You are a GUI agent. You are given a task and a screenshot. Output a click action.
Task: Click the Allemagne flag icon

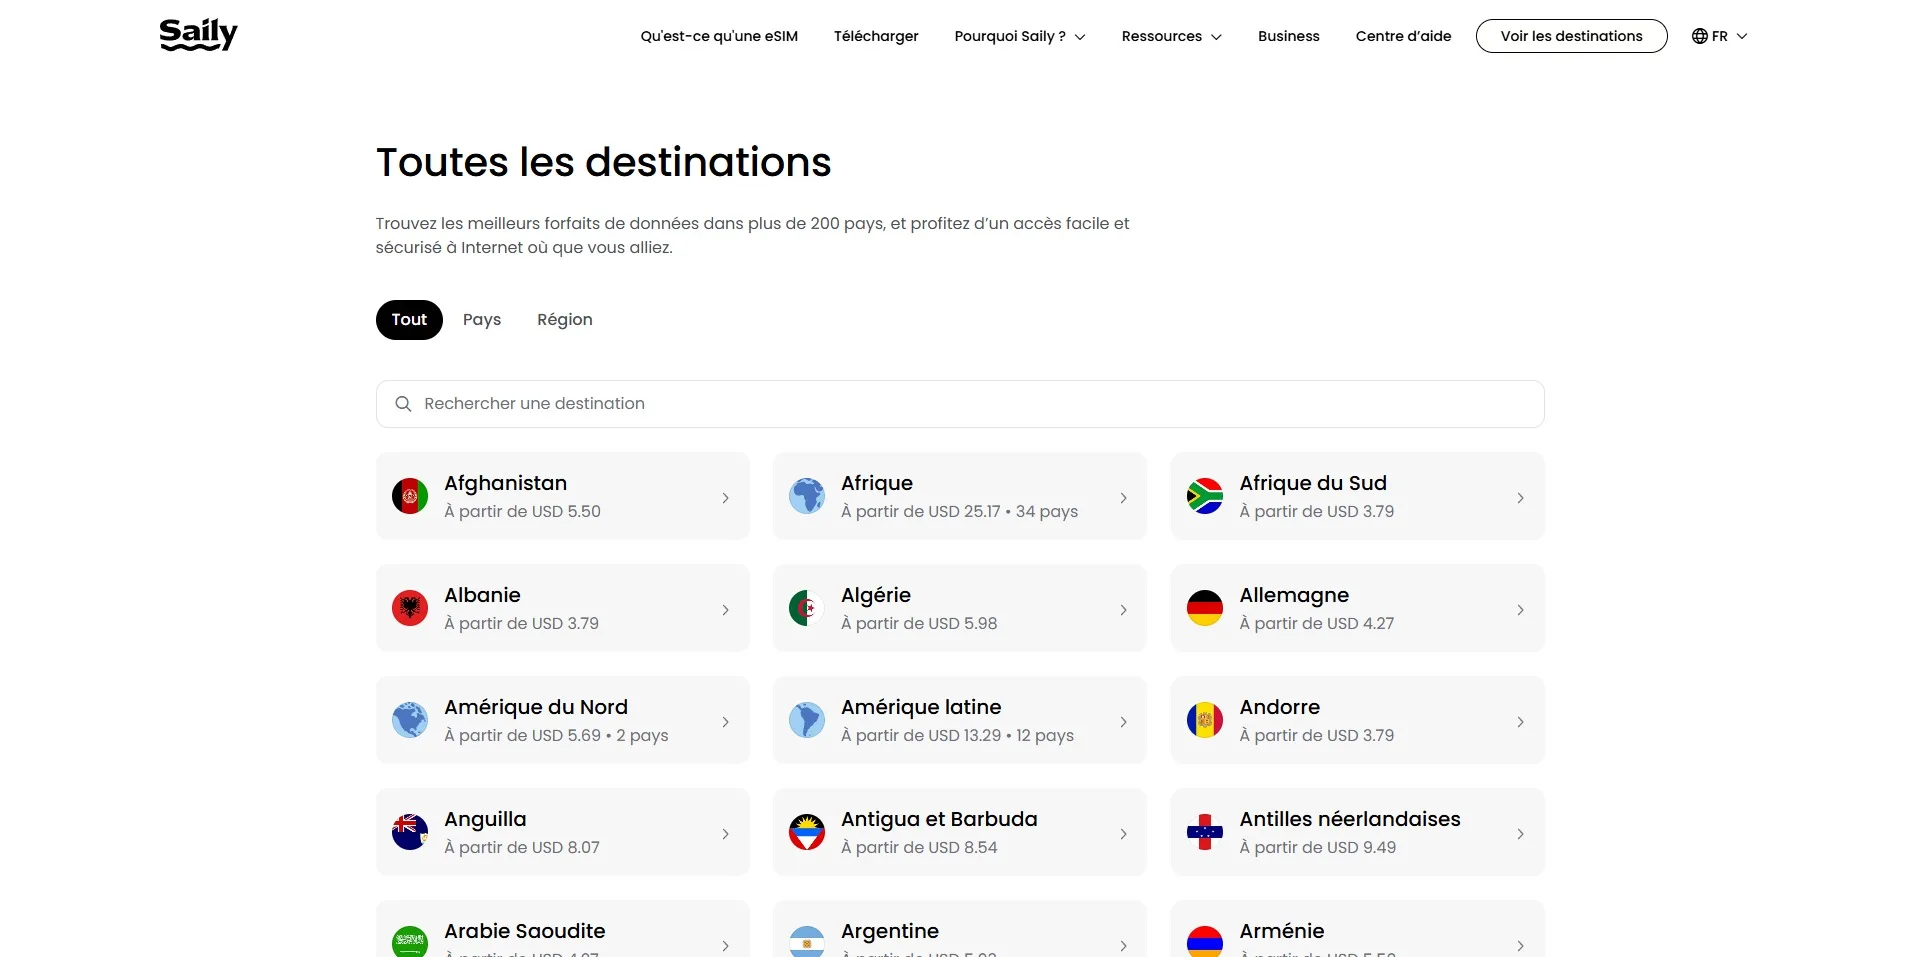(1205, 608)
